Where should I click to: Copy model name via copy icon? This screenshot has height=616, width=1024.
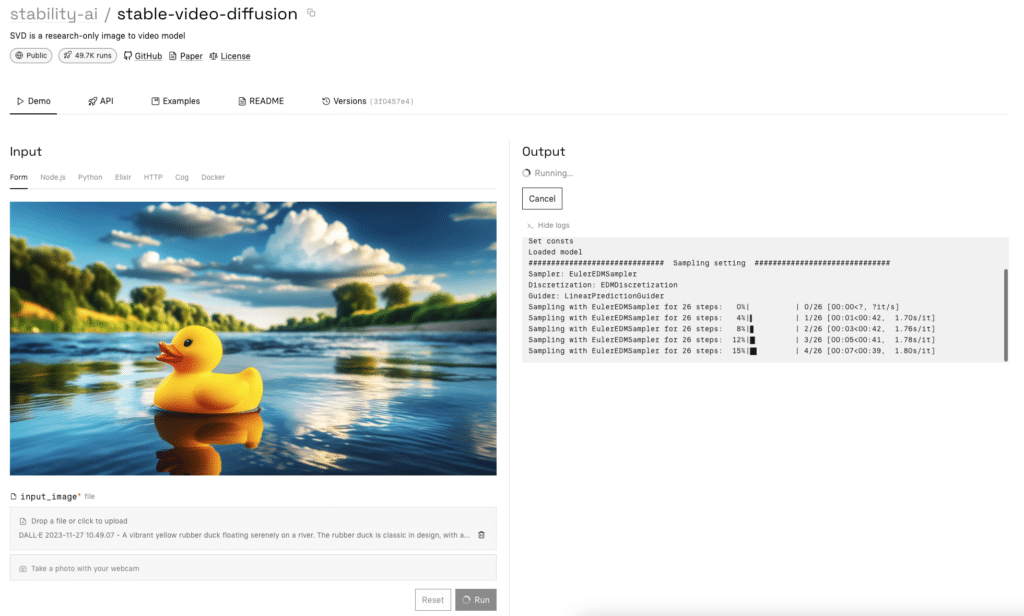tap(312, 13)
